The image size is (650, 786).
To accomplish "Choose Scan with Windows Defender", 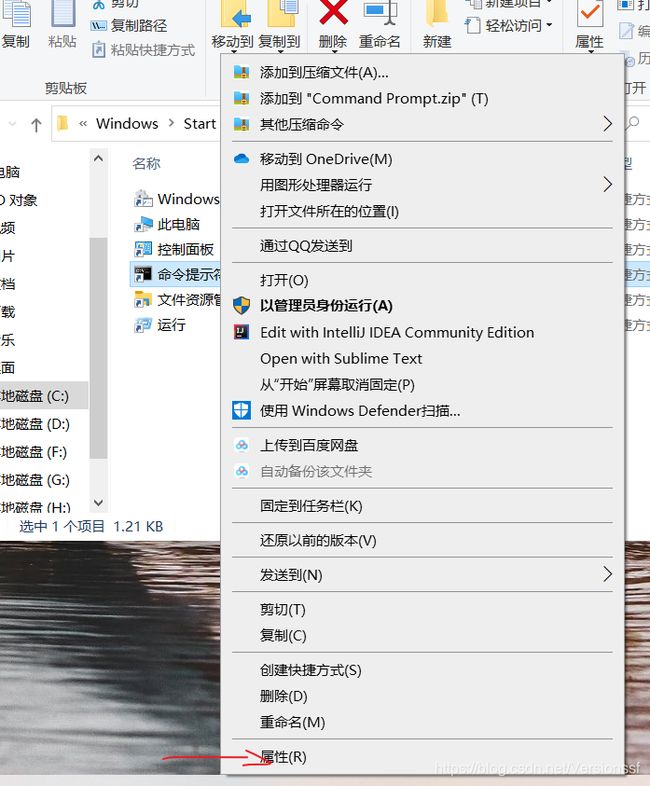I will (422, 411).
